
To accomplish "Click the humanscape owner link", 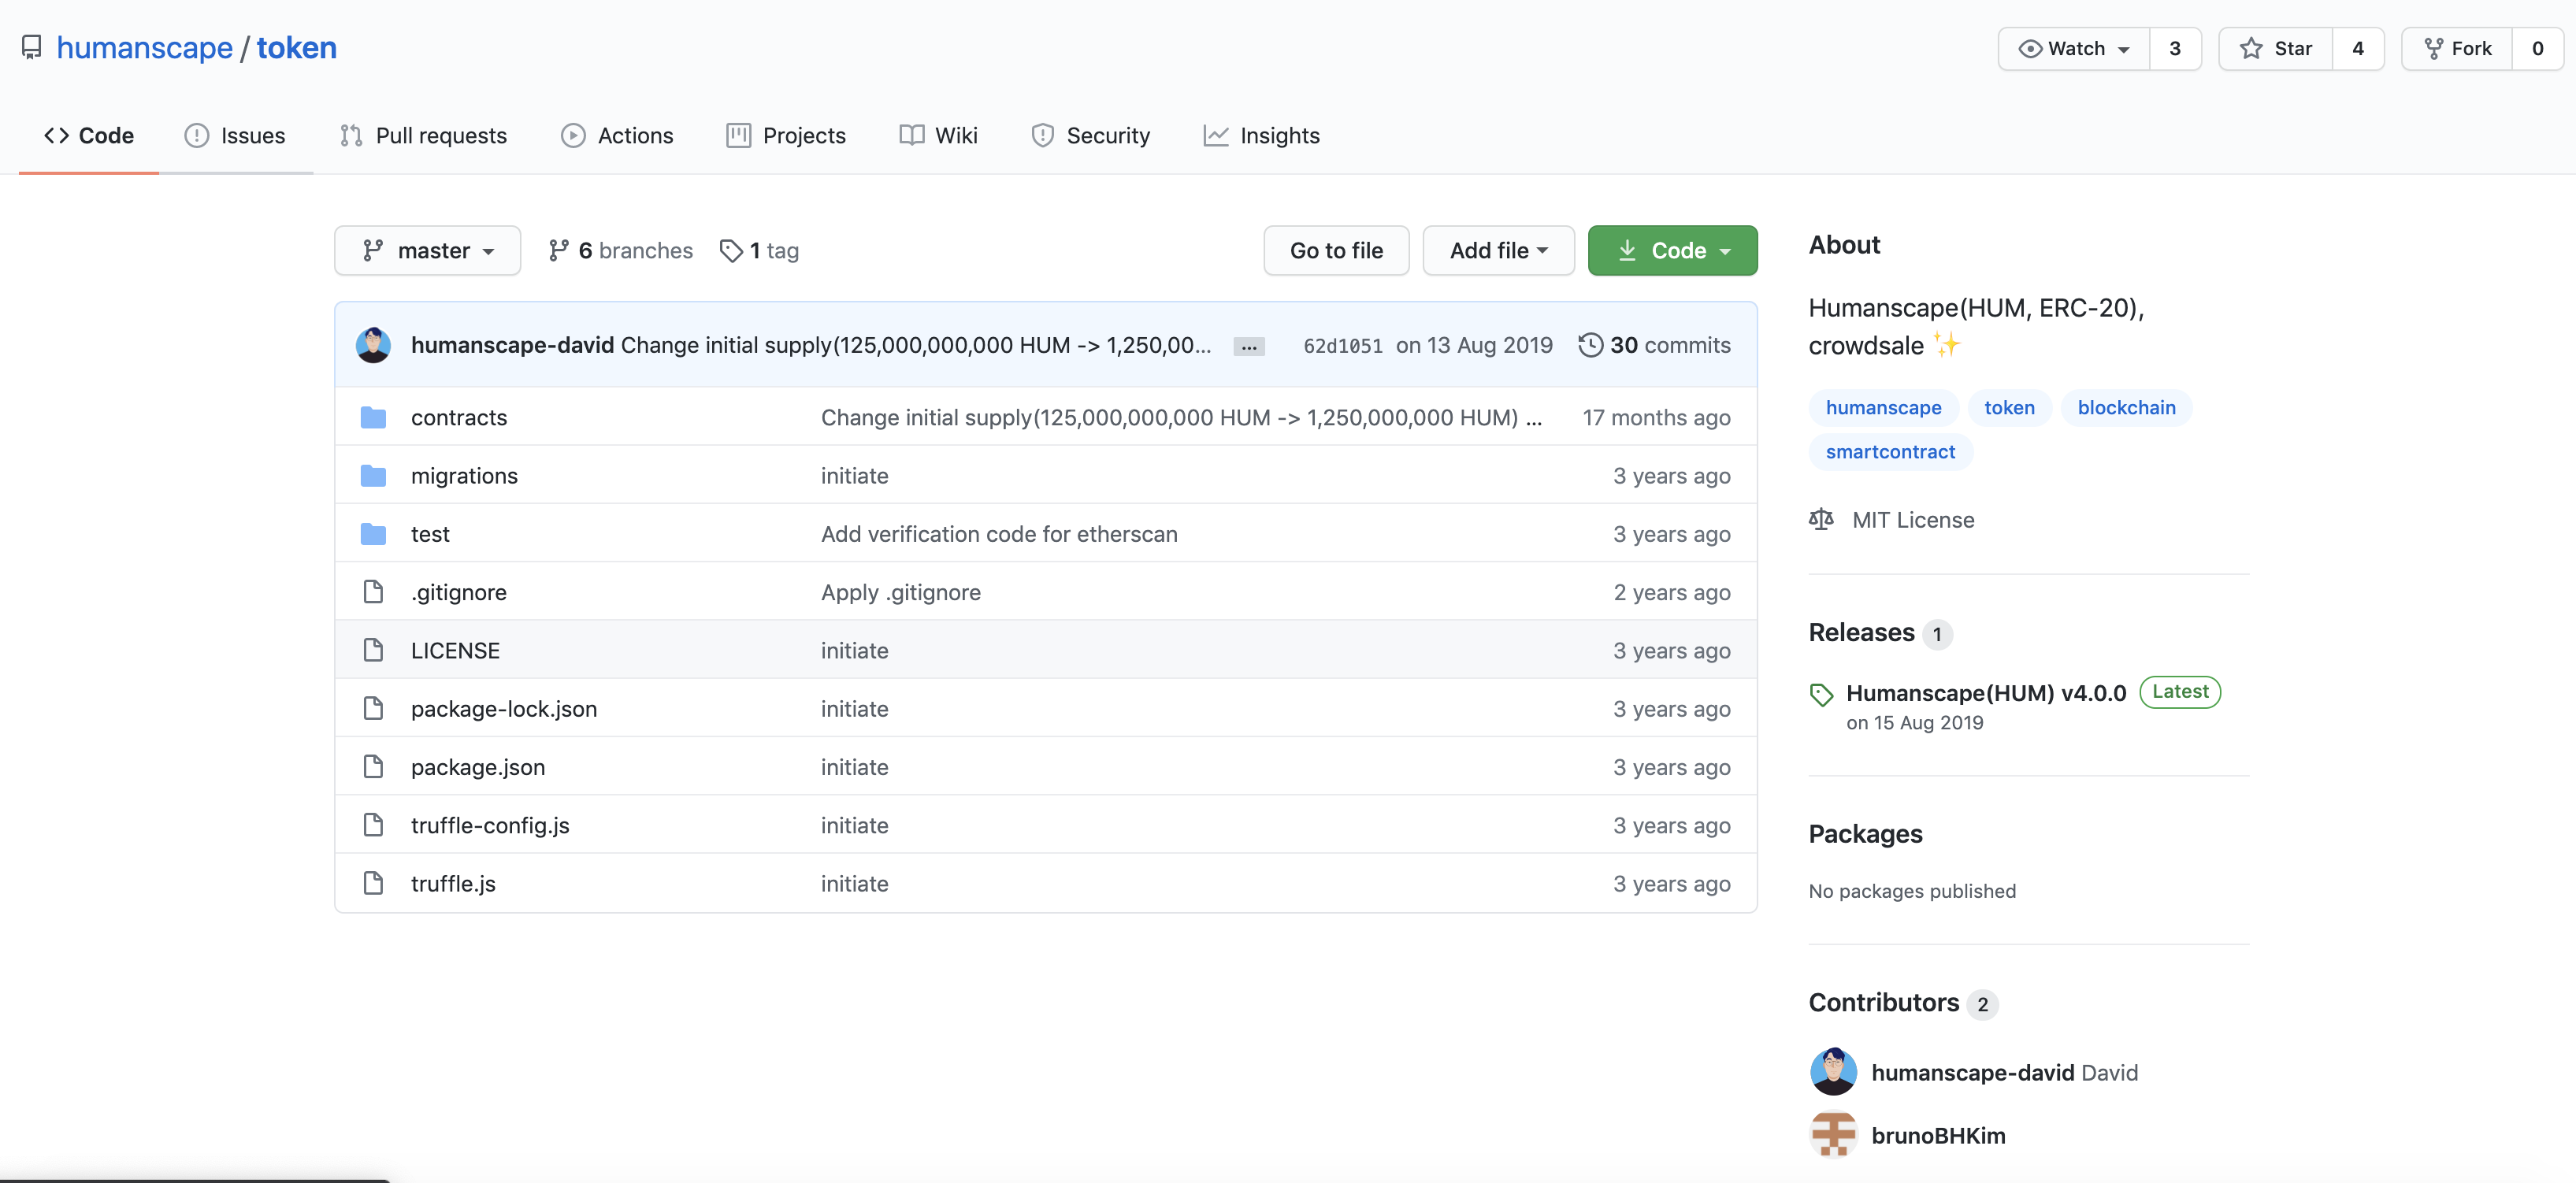I will click(145, 48).
